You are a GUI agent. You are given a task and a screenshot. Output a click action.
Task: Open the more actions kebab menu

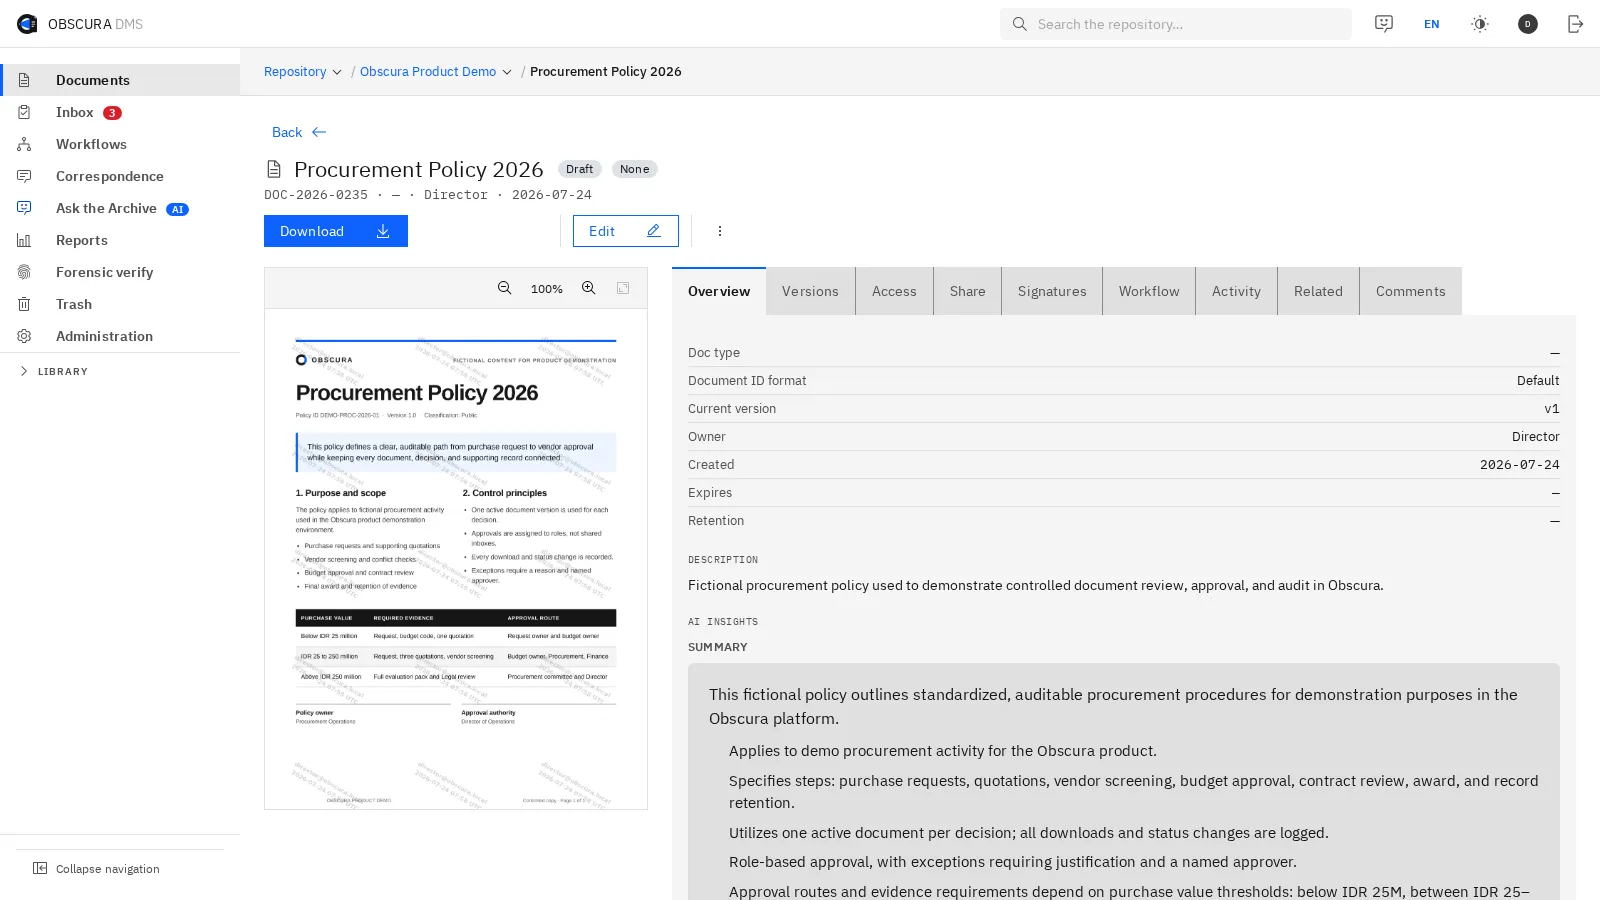coord(720,231)
